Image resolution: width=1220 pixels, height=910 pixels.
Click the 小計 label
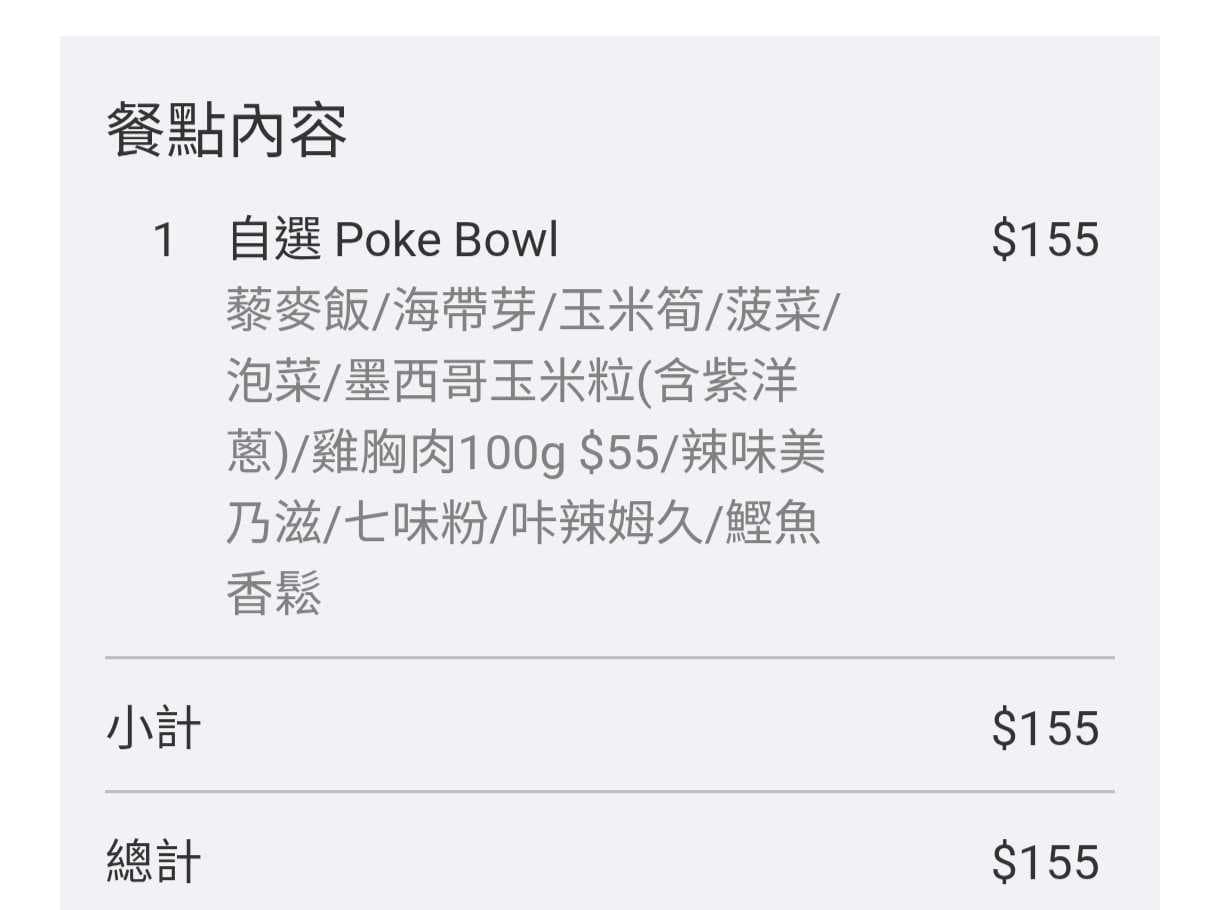pyautogui.click(x=153, y=728)
